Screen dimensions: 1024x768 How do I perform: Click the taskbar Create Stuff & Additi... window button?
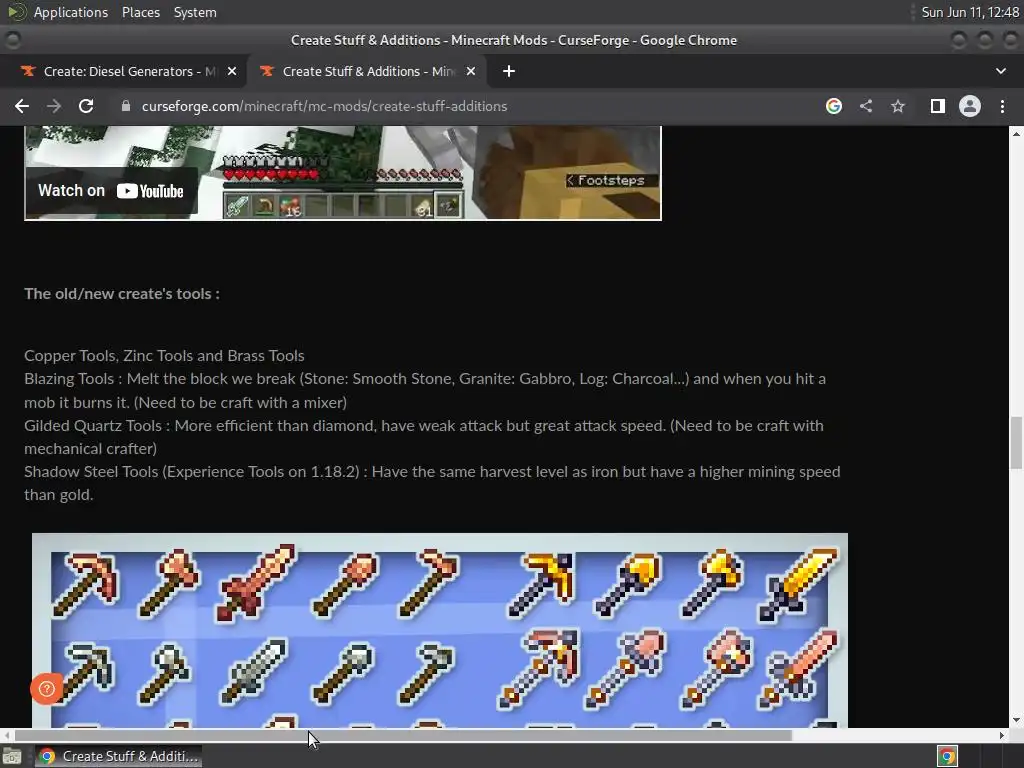[x=118, y=756]
